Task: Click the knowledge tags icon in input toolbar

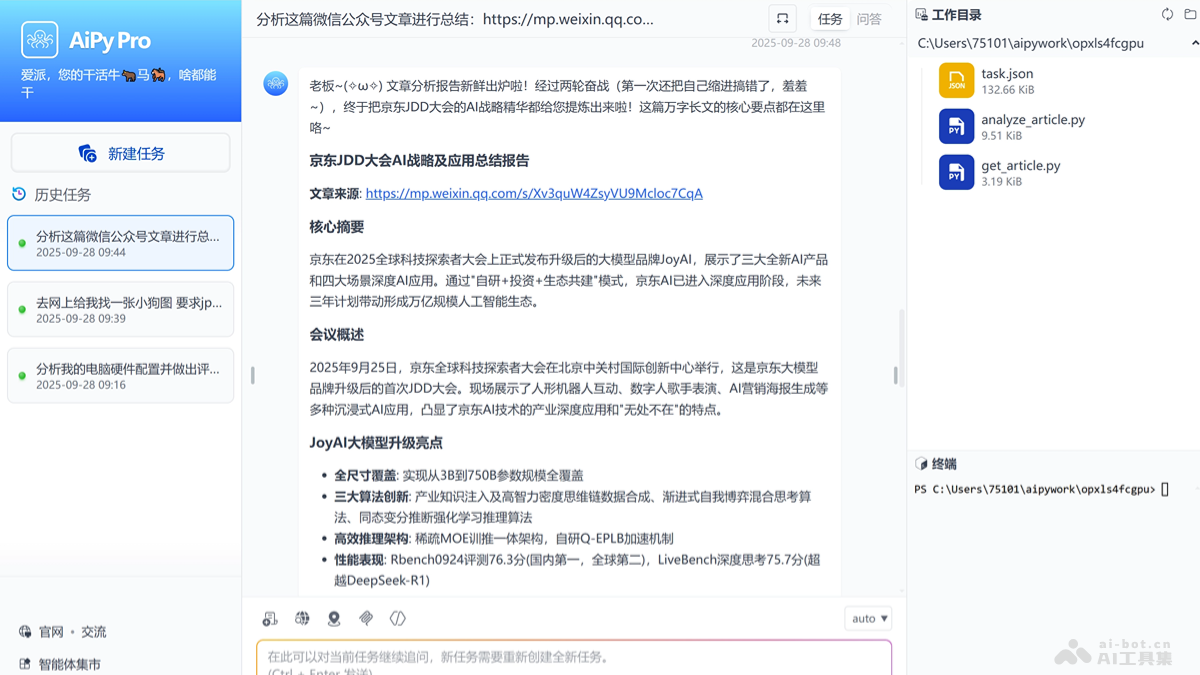Action: (x=365, y=618)
